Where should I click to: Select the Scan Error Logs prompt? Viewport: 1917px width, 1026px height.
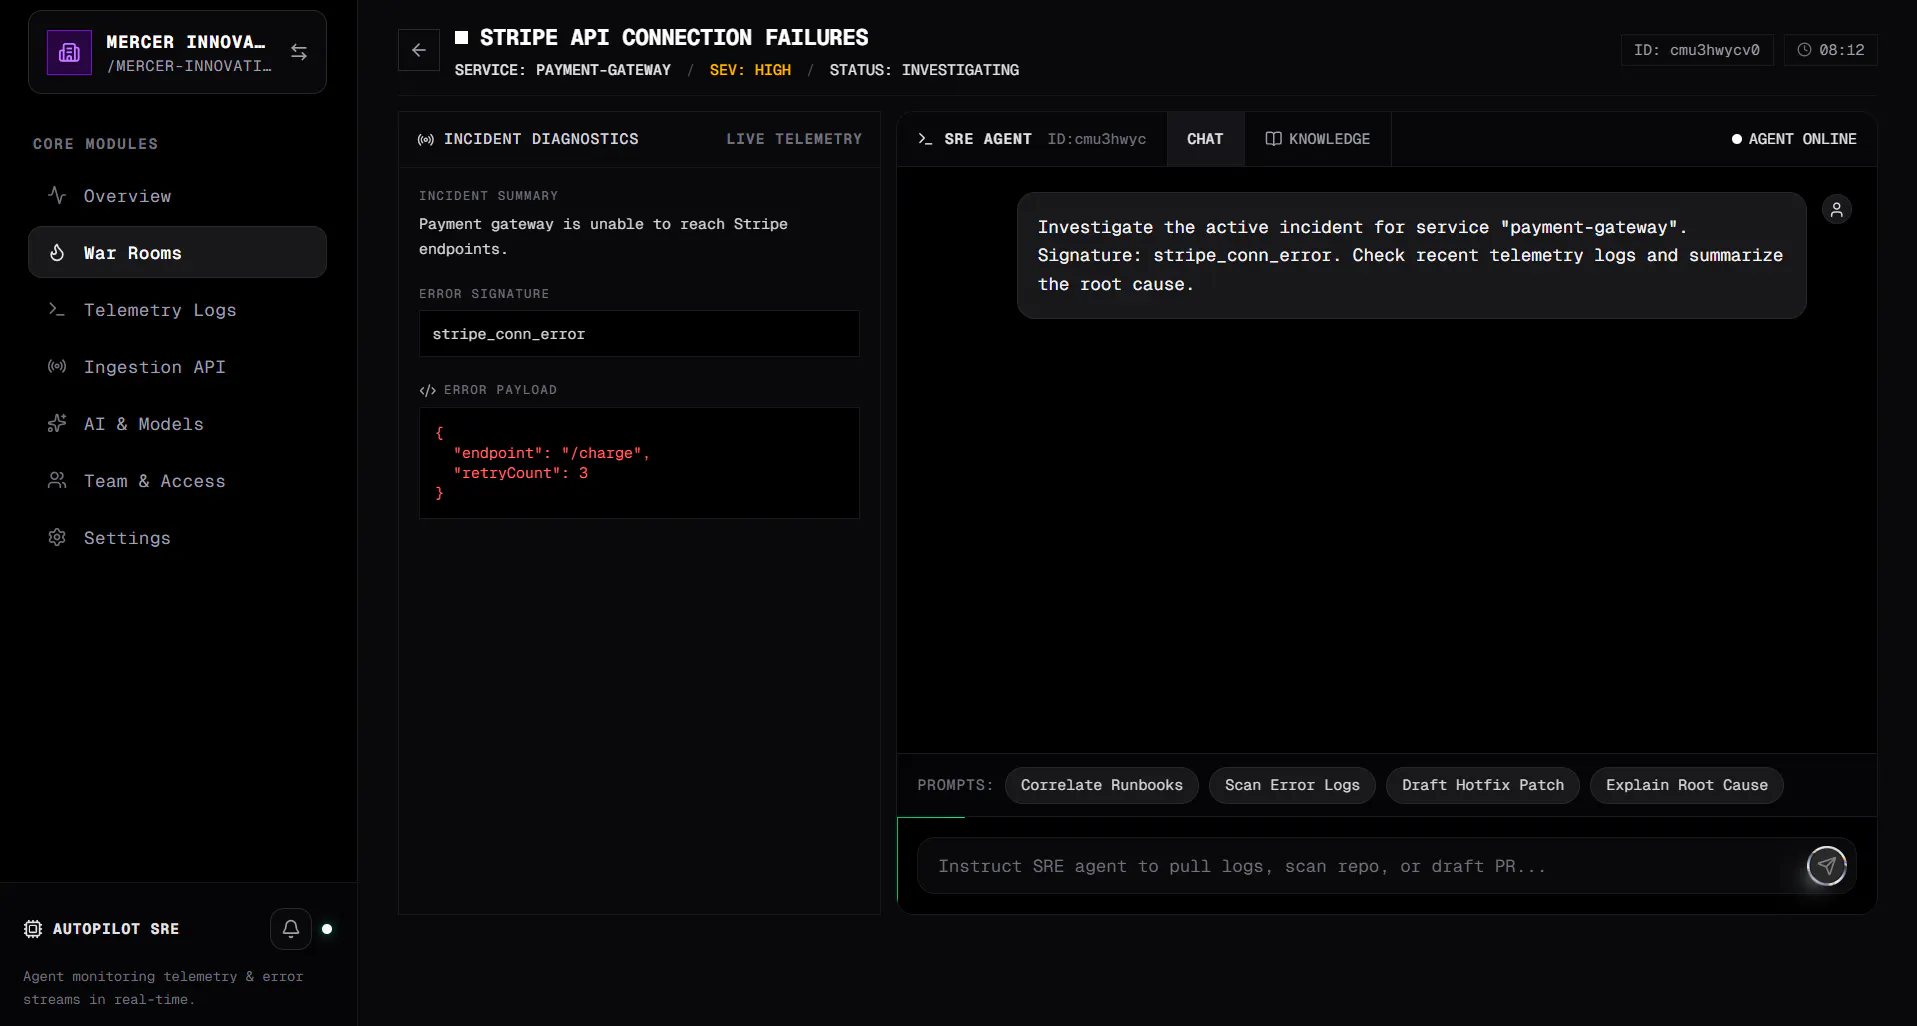[x=1292, y=785]
